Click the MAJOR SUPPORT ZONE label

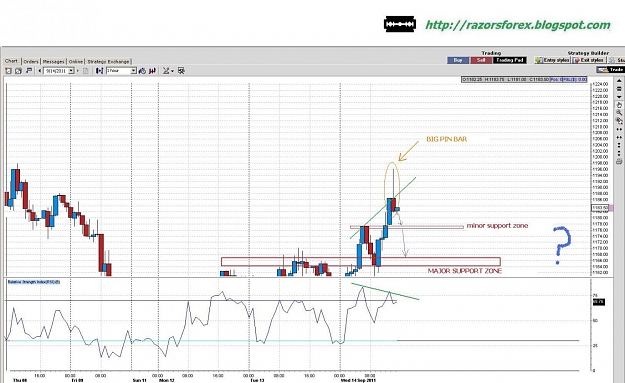click(x=465, y=271)
